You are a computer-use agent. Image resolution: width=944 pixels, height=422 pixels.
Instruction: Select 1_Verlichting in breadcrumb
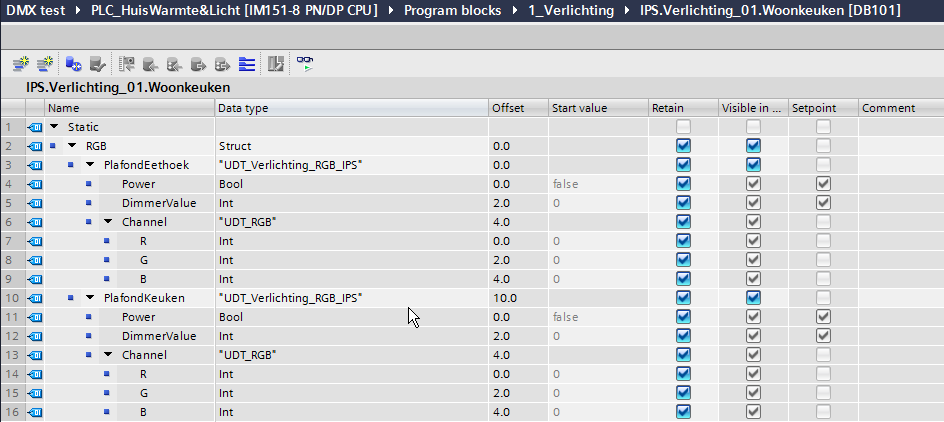tap(571, 10)
